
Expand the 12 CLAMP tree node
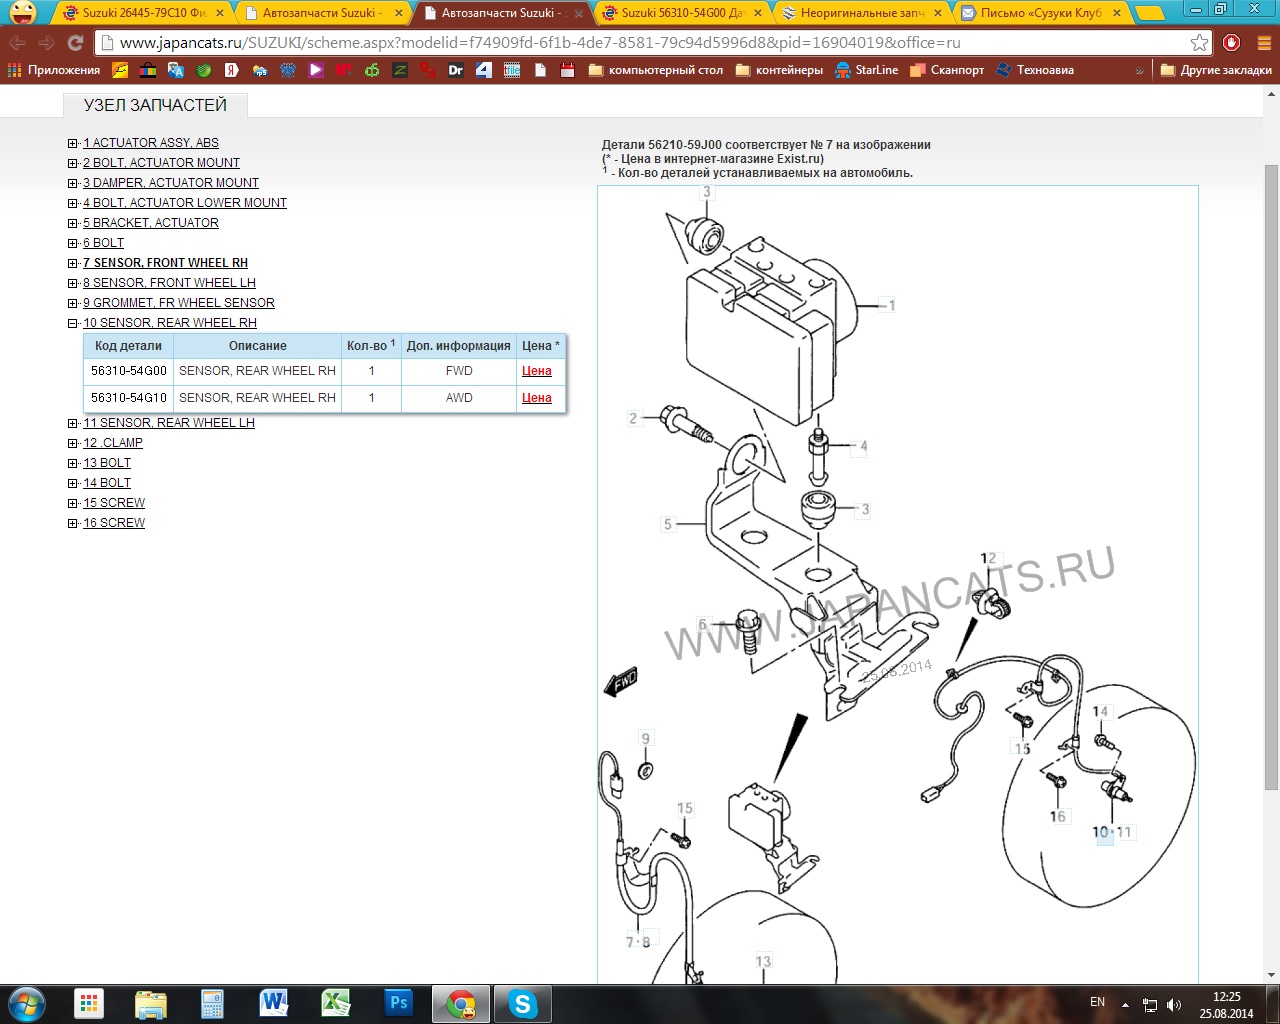tap(72, 443)
